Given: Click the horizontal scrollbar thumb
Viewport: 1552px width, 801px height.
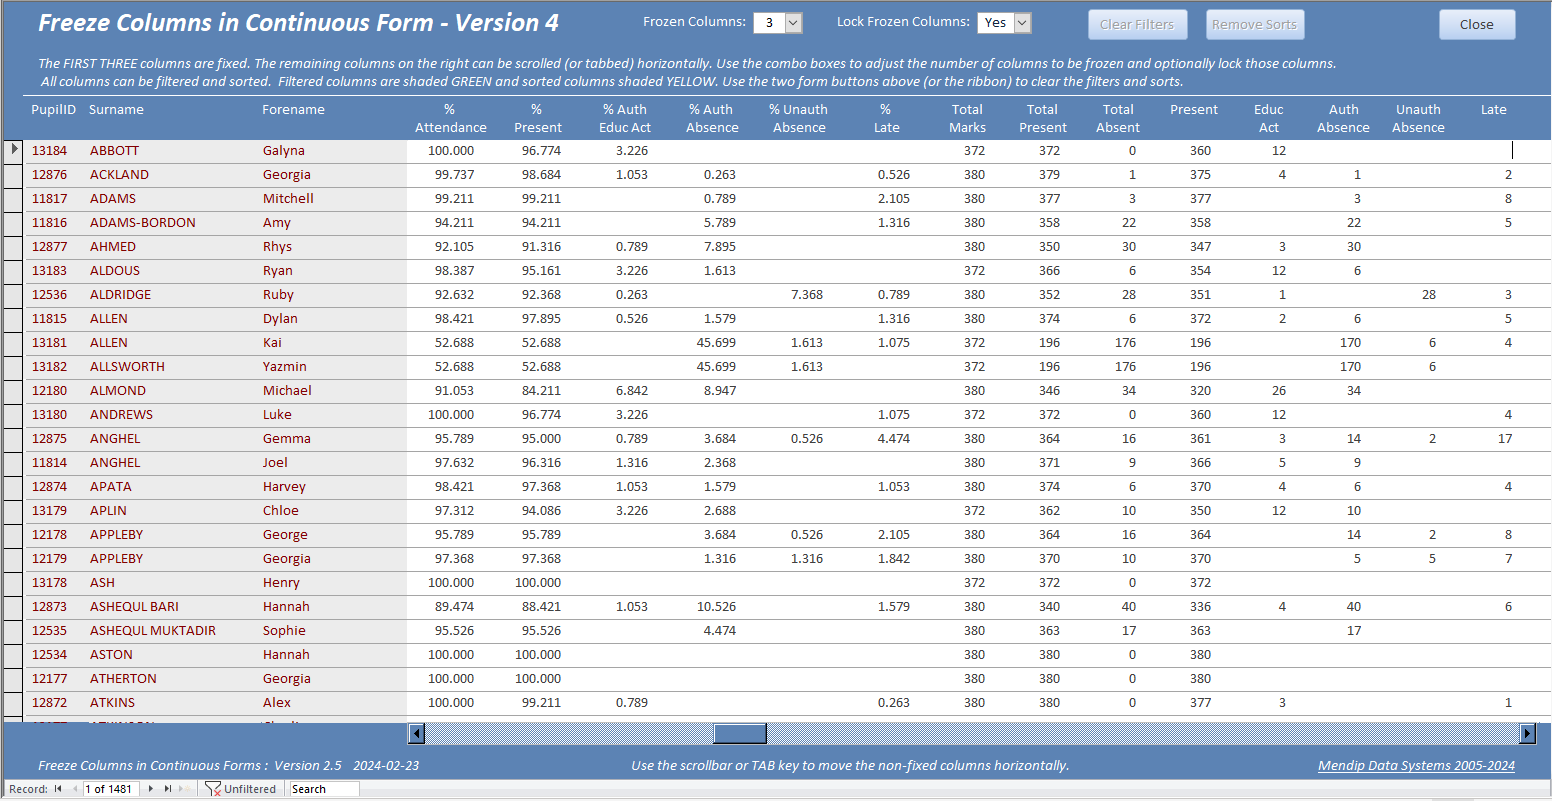Looking at the screenshot, I should (x=740, y=734).
